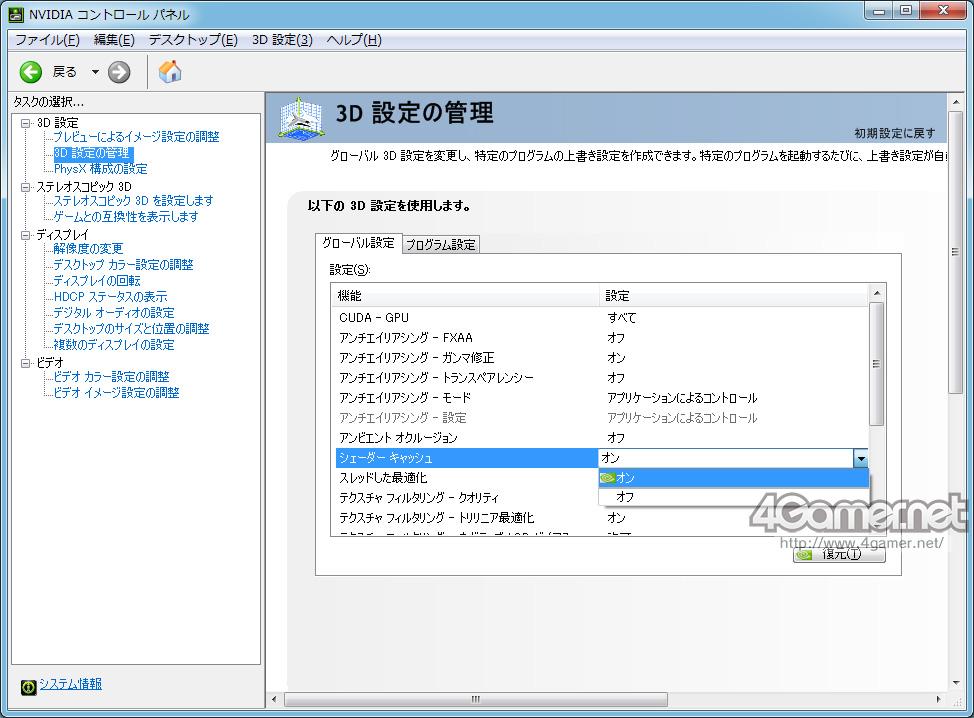Viewport: 974px width, 718px height.
Task: Collapse the 3D 設定 tree node
Action: [25, 123]
